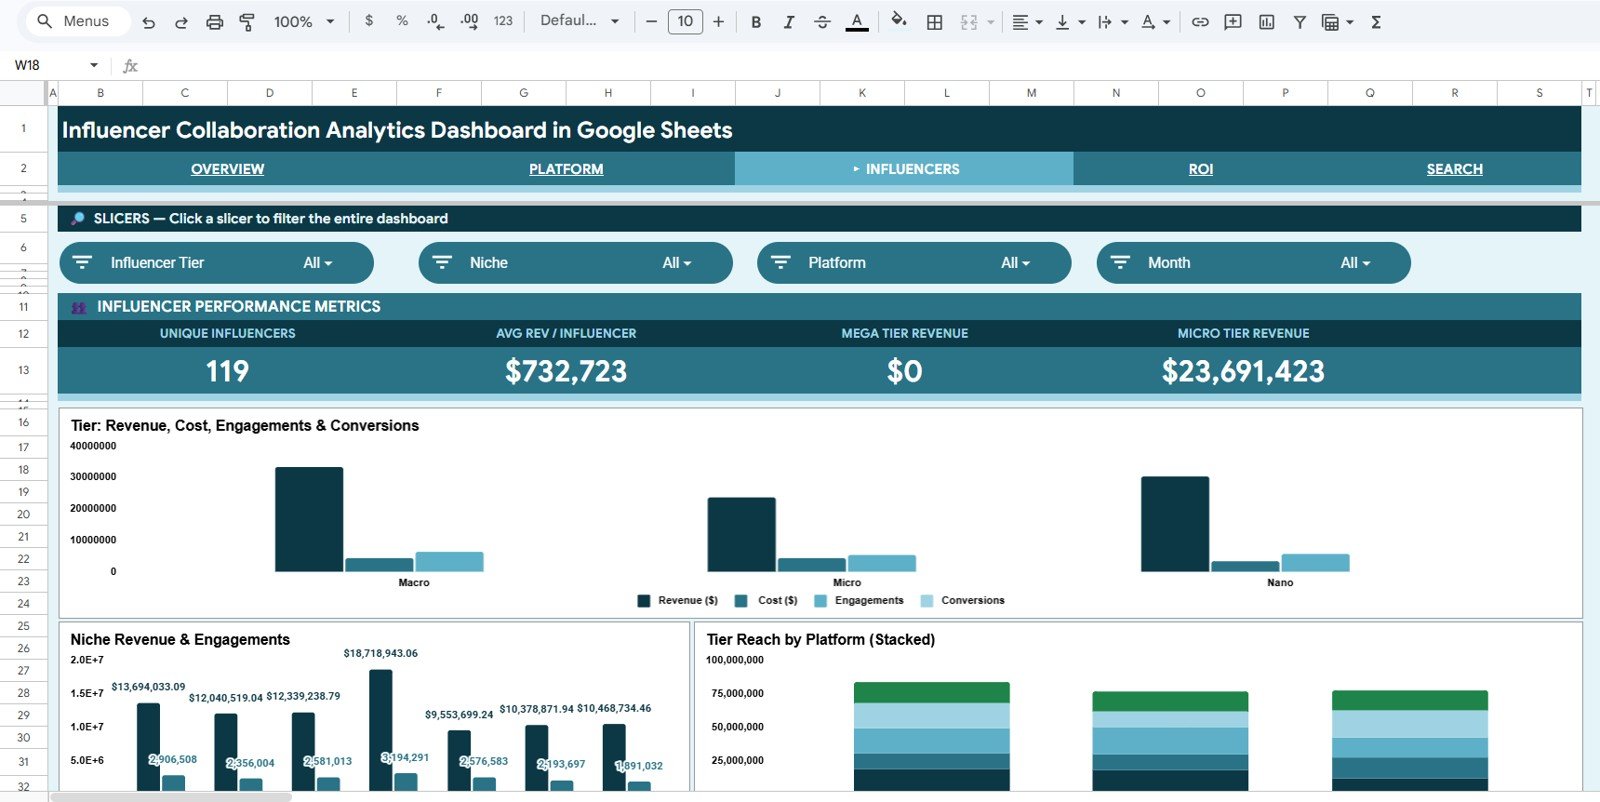
Task: Click the Month slicer filter icon
Action: (x=1120, y=262)
